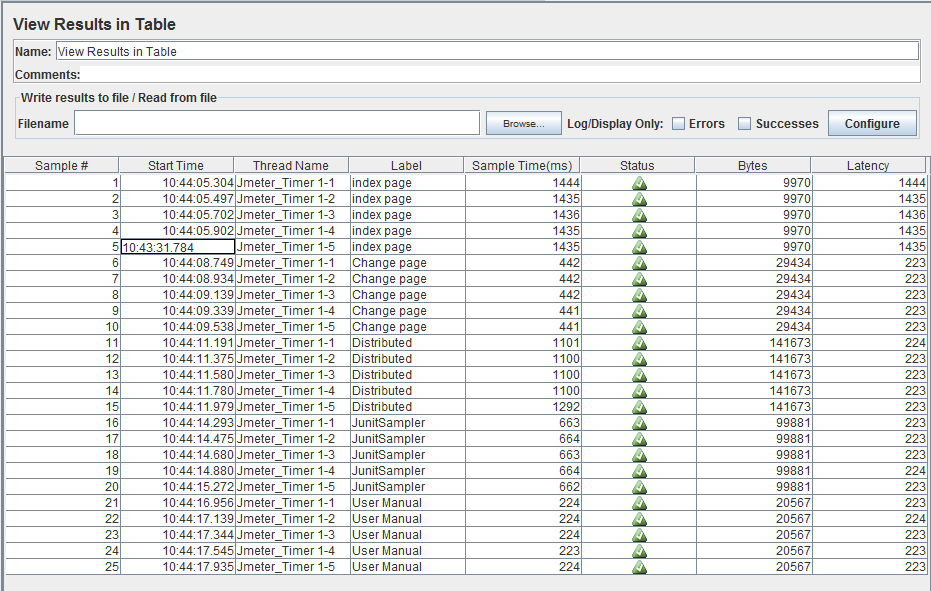Click the status icon for sample 7

pos(639,279)
